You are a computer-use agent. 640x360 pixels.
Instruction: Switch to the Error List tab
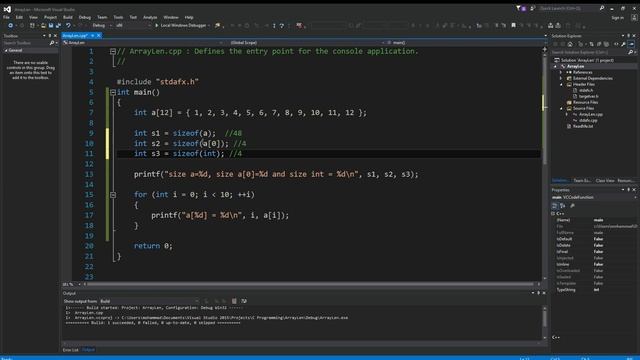(70, 350)
